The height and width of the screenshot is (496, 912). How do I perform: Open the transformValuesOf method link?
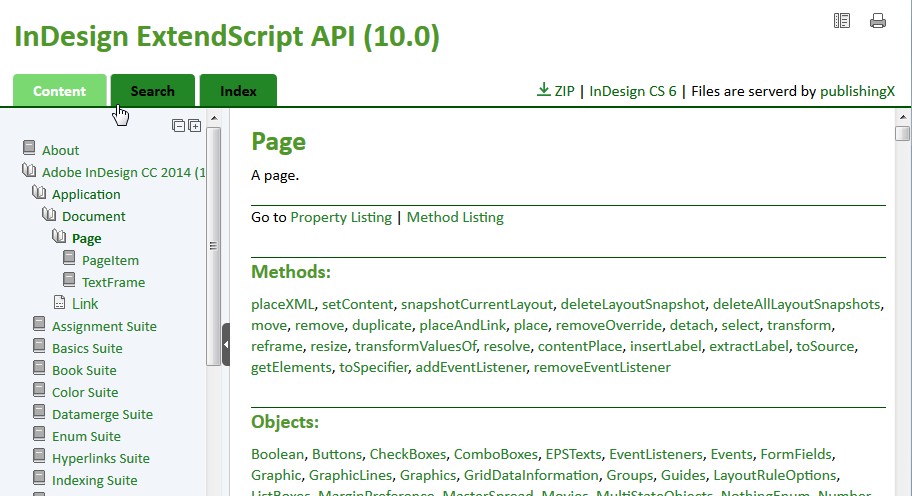pyautogui.click(x=416, y=346)
